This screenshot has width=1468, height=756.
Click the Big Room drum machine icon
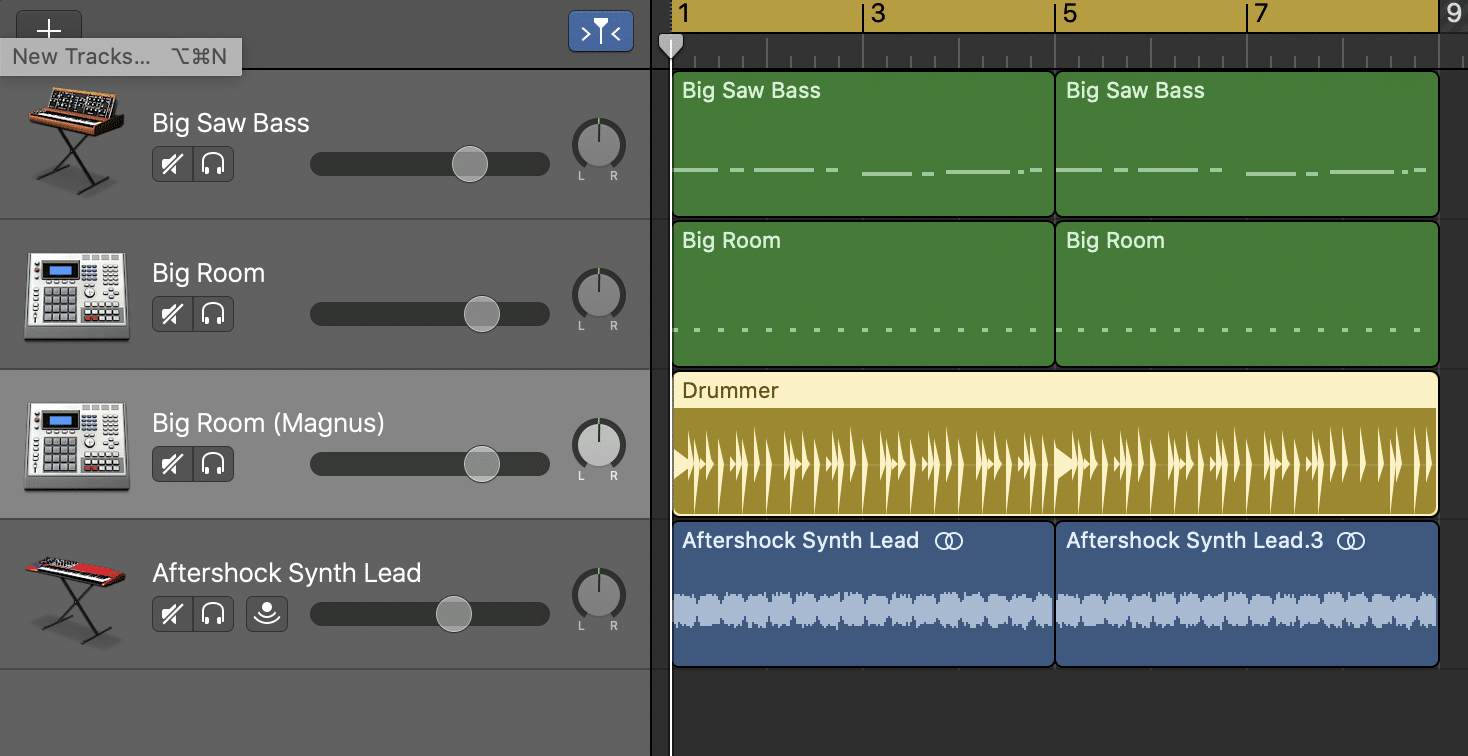point(75,295)
